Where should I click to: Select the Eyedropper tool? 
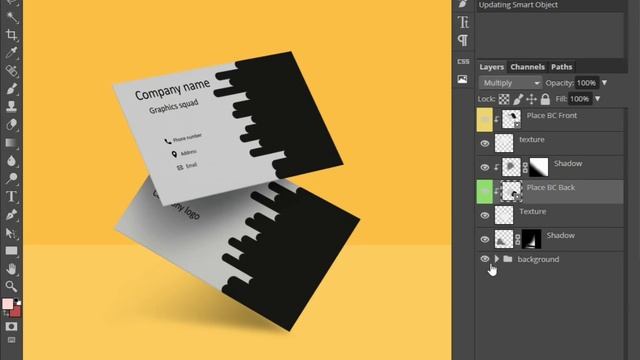click(11, 53)
